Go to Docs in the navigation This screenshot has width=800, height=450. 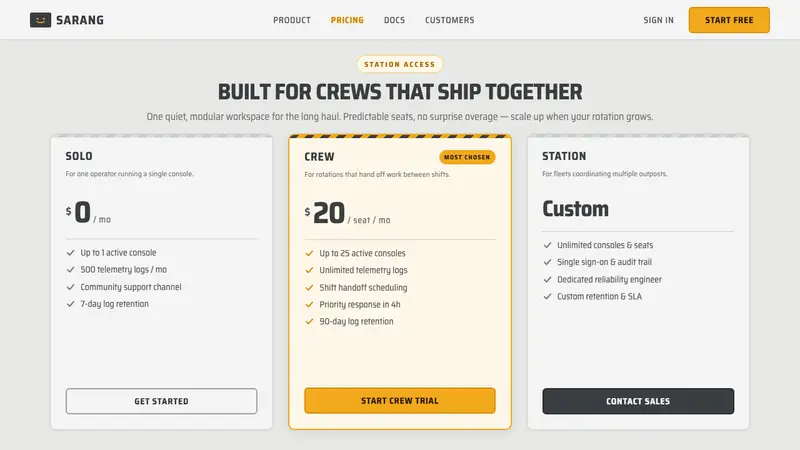pos(394,20)
